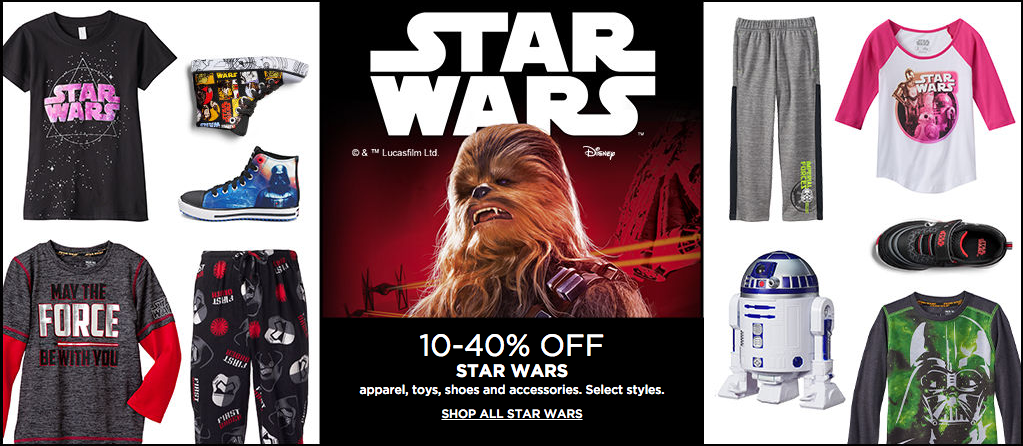Screen dimensions: 1023x446
Task: Click the bold STAR WARS subheading
Action: (512, 372)
